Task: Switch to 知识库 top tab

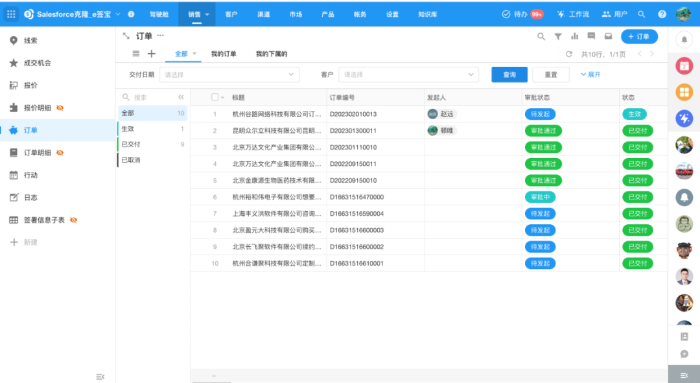Action: [427, 14]
